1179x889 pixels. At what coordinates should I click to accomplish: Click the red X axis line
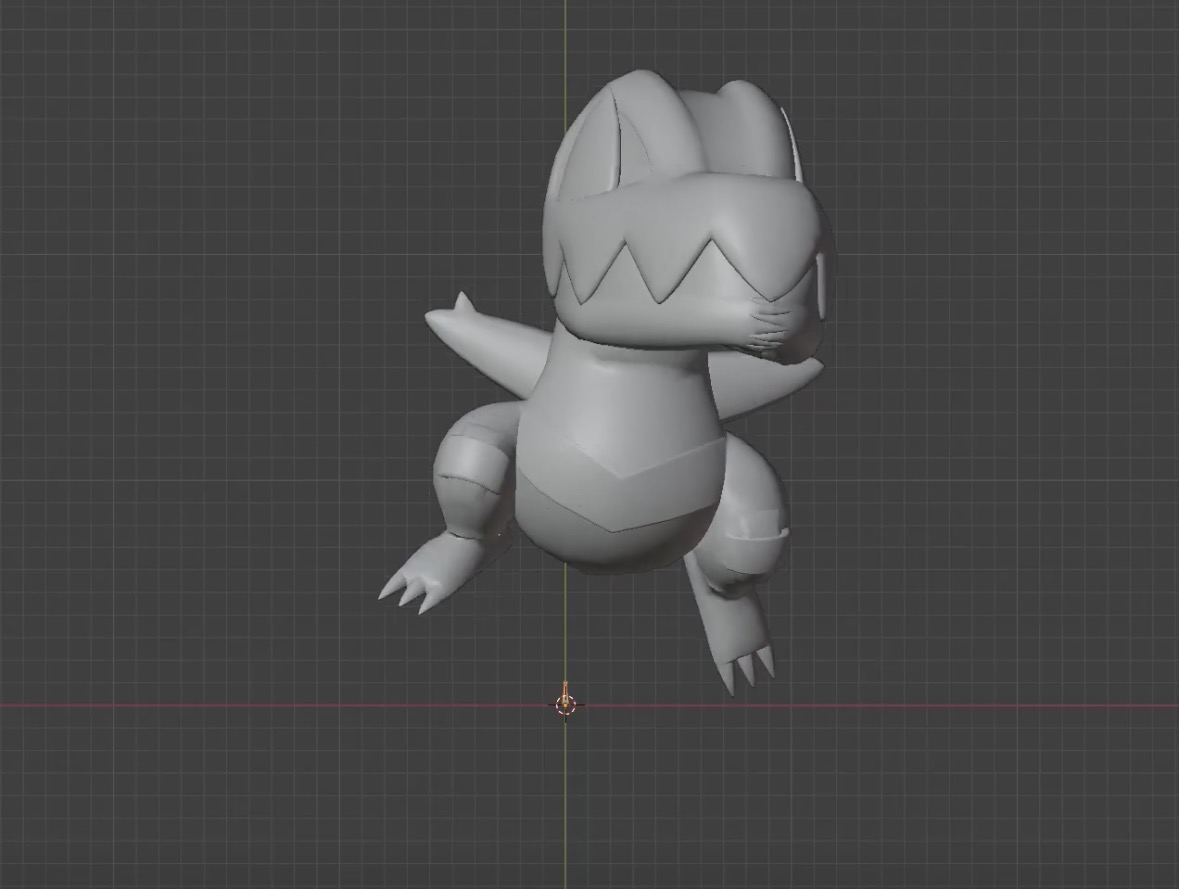[900, 706]
